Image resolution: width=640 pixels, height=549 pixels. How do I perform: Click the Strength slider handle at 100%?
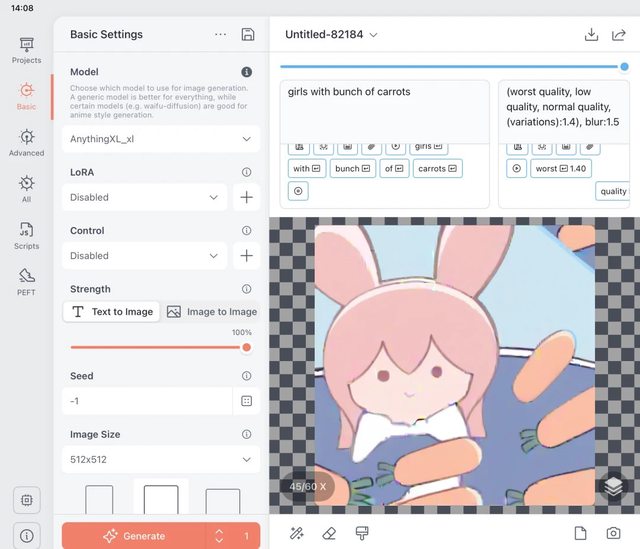(246, 347)
